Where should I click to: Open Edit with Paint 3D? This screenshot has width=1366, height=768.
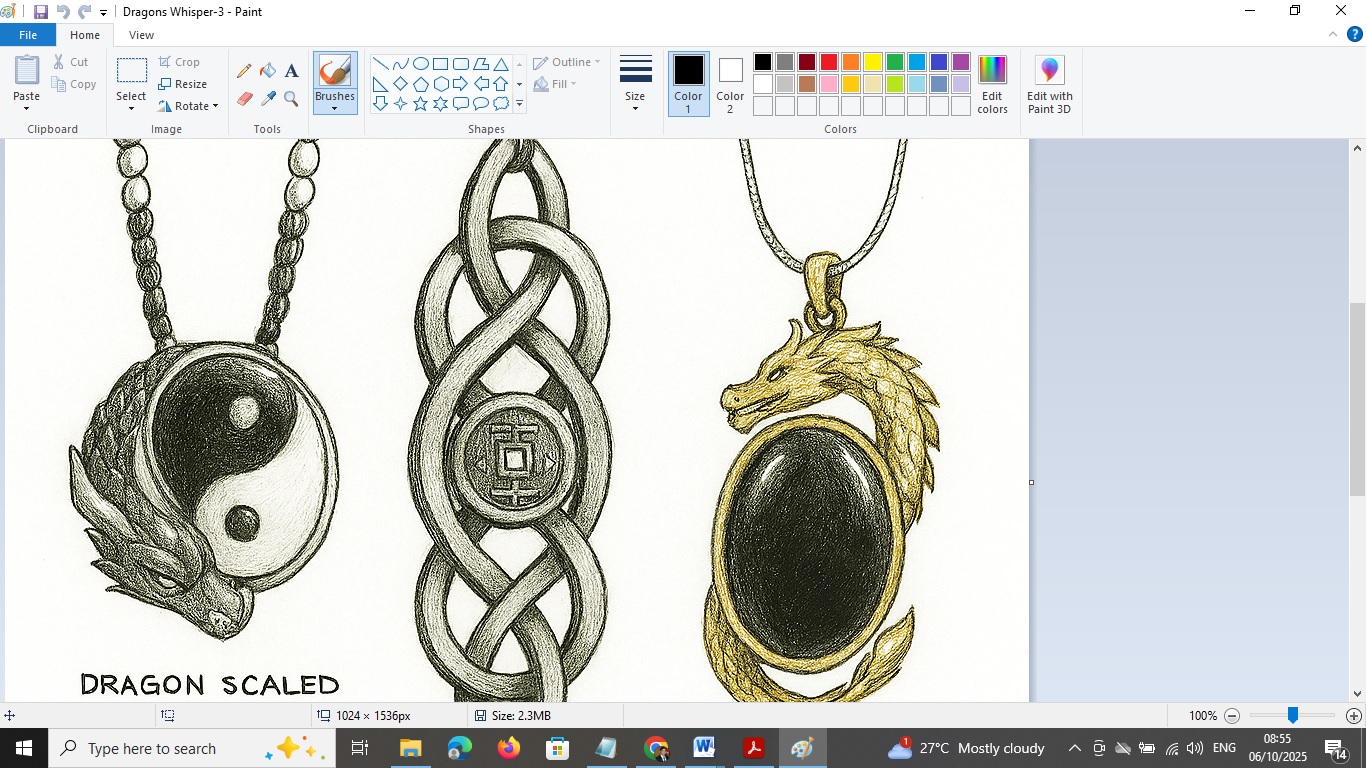1049,85
